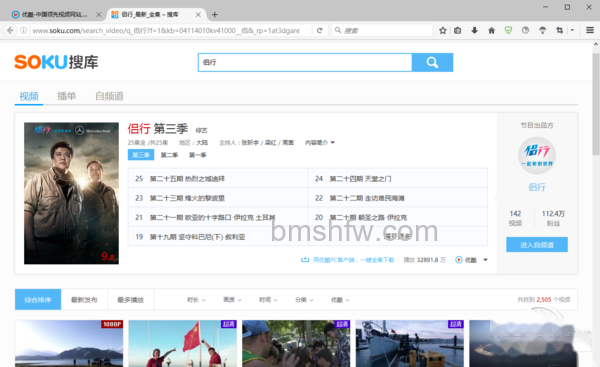Click the SOKU search input field
The image size is (600, 367).
pos(305,62)
